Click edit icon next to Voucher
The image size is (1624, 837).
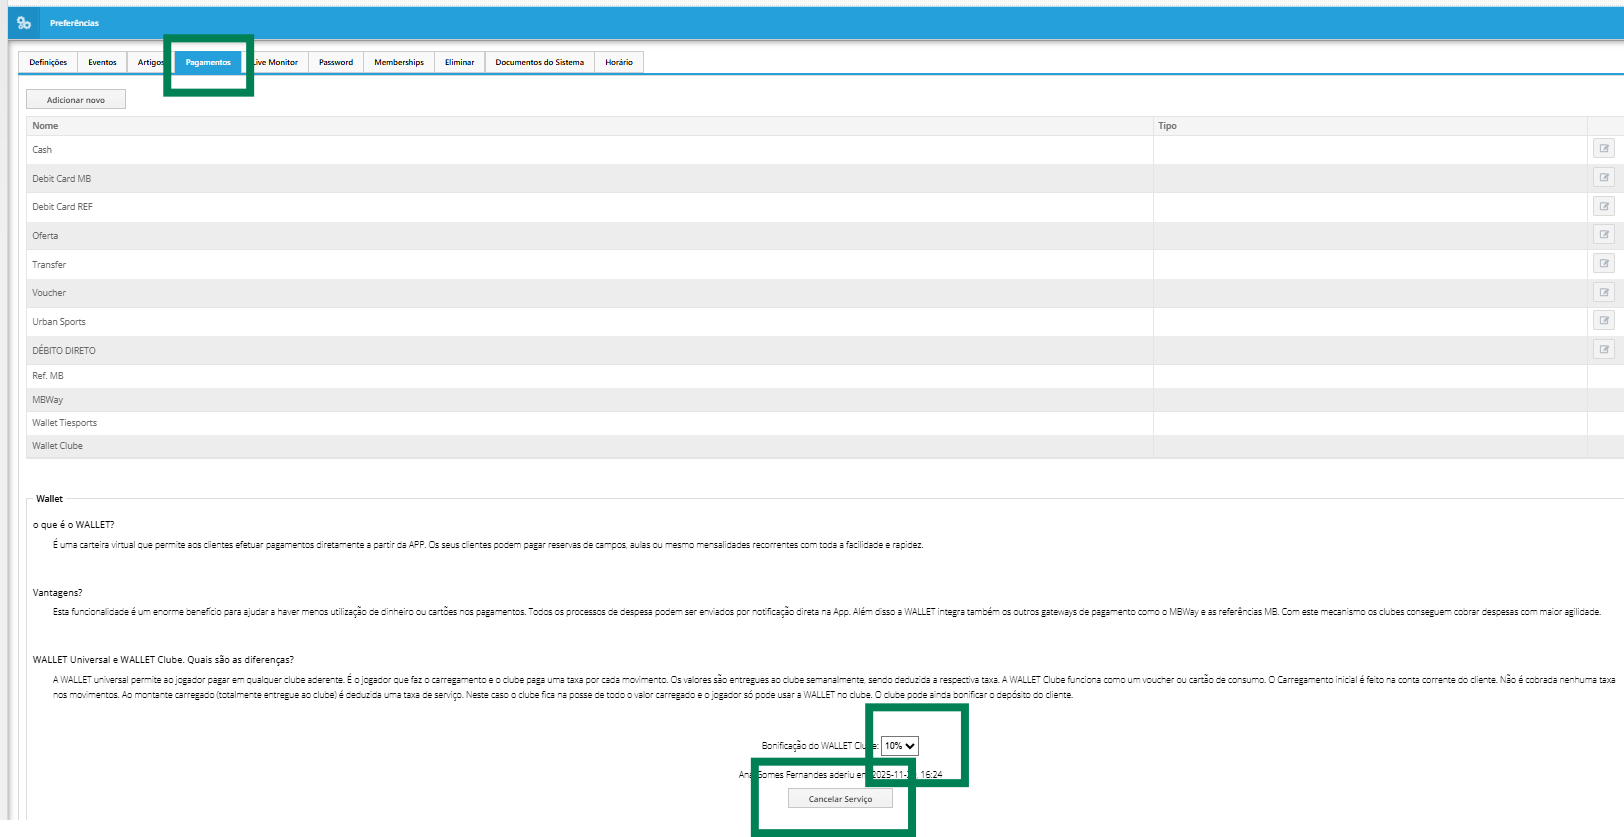point(1603,293)
